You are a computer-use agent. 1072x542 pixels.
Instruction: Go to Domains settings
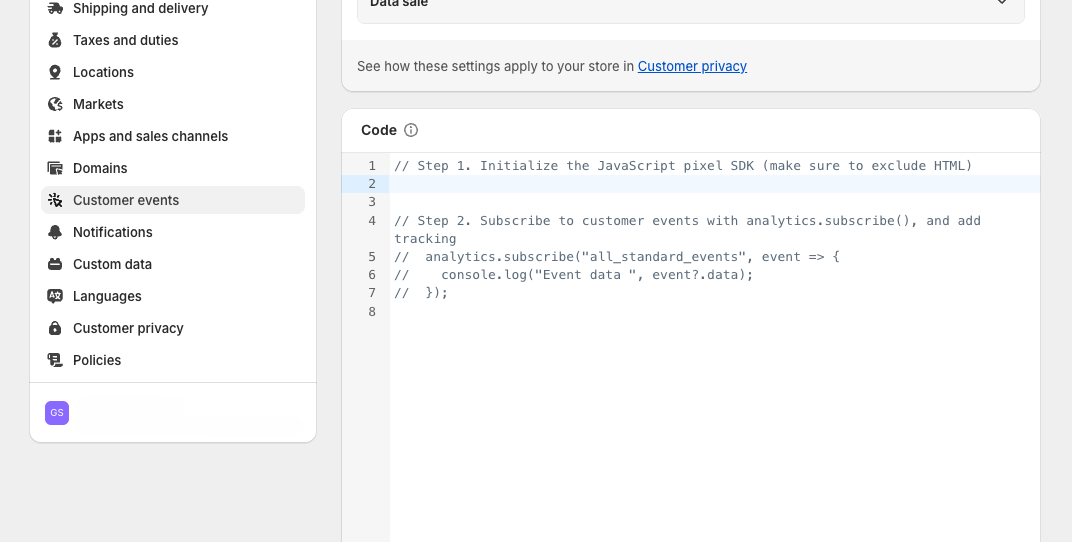point(173,168)
